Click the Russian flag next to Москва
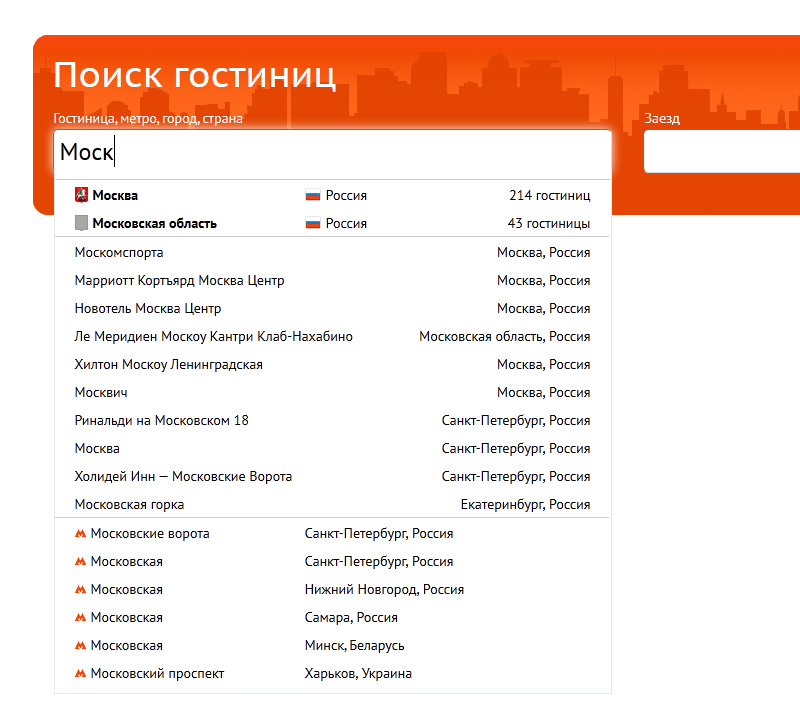800x721 pixels. 312,195
